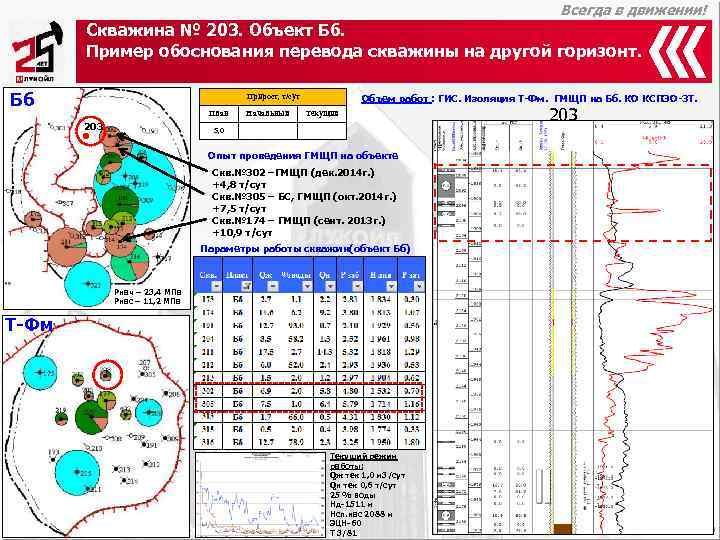Click the '203' title above the well log

click(x=563, y=114)
